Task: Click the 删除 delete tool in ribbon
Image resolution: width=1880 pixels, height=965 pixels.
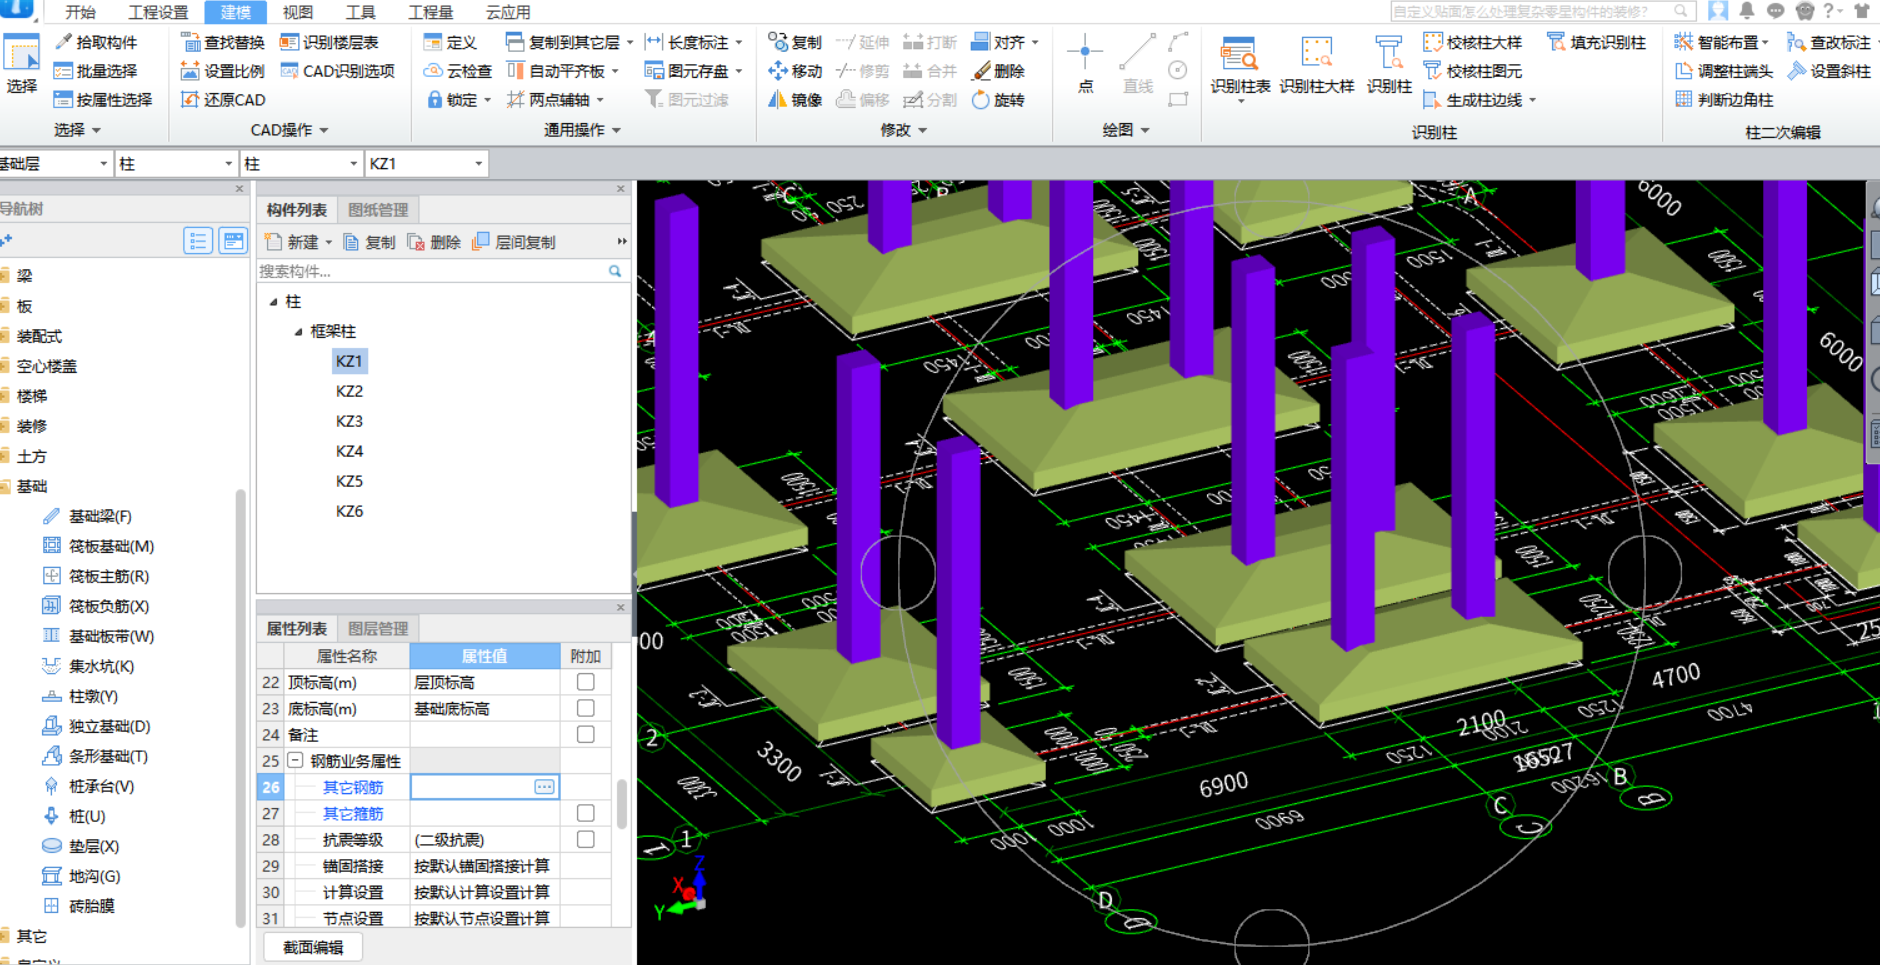Action: point(998,71)
